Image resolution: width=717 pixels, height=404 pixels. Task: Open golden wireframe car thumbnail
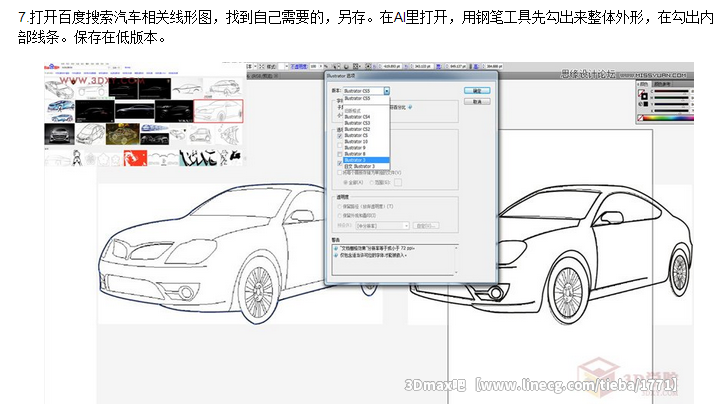(123, 134)
